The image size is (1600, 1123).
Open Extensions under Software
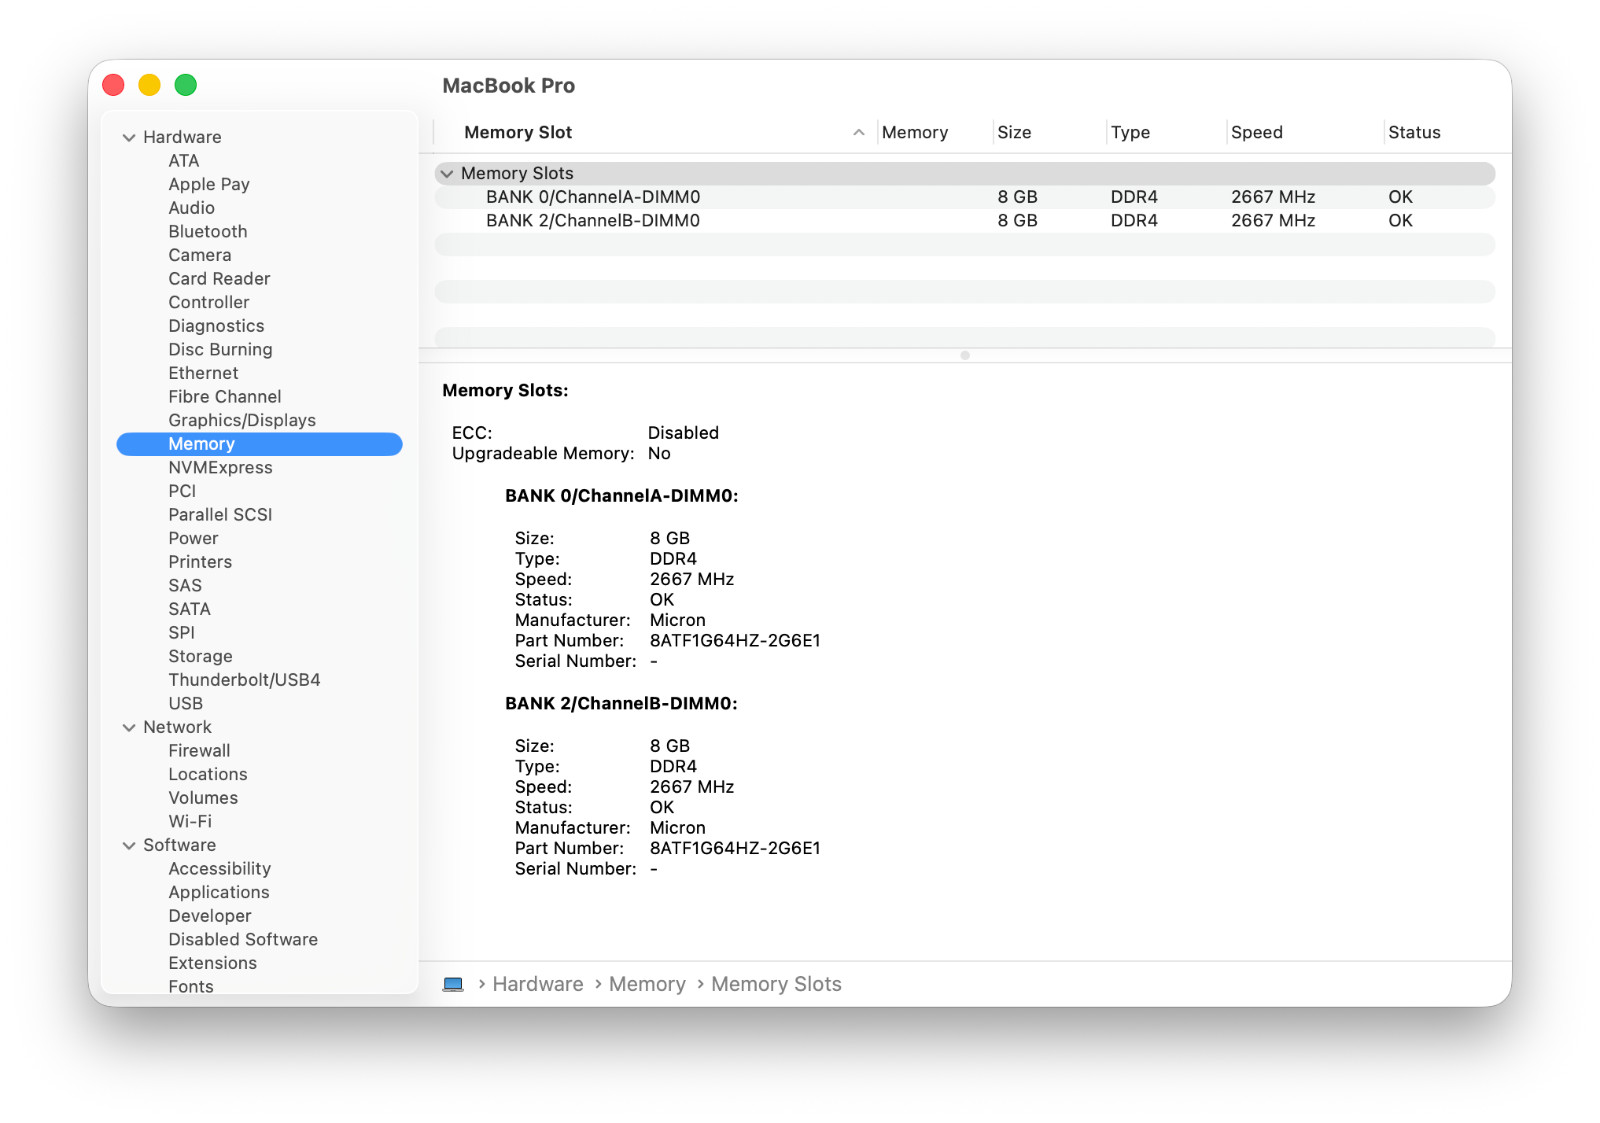(x=212, y=963)
